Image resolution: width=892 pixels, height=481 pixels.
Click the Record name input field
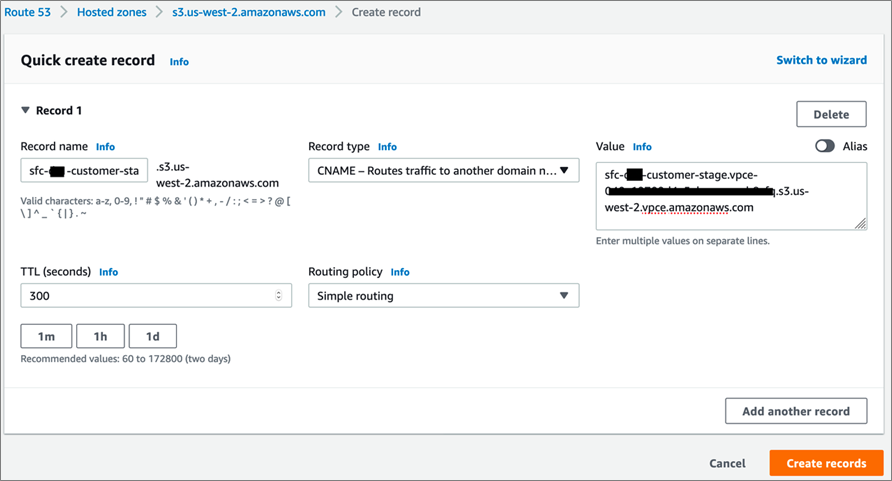pos(84,171)
